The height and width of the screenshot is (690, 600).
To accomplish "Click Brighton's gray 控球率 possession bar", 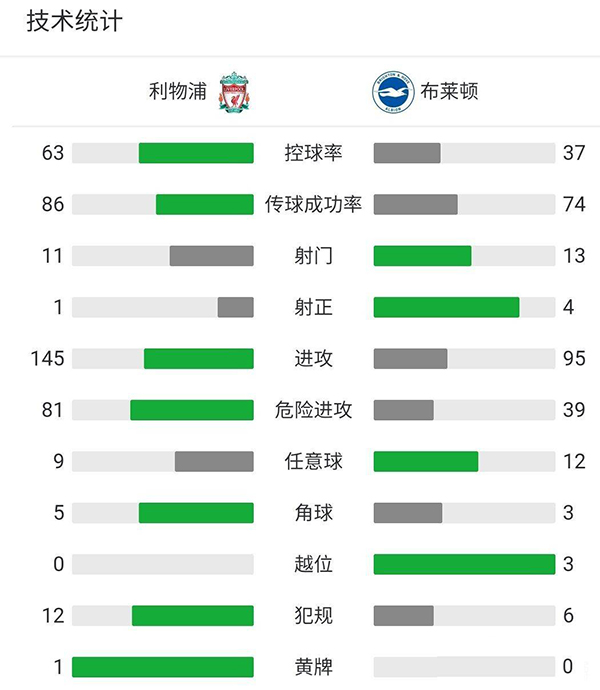I will pyautogui.click(x=407, y=153).
